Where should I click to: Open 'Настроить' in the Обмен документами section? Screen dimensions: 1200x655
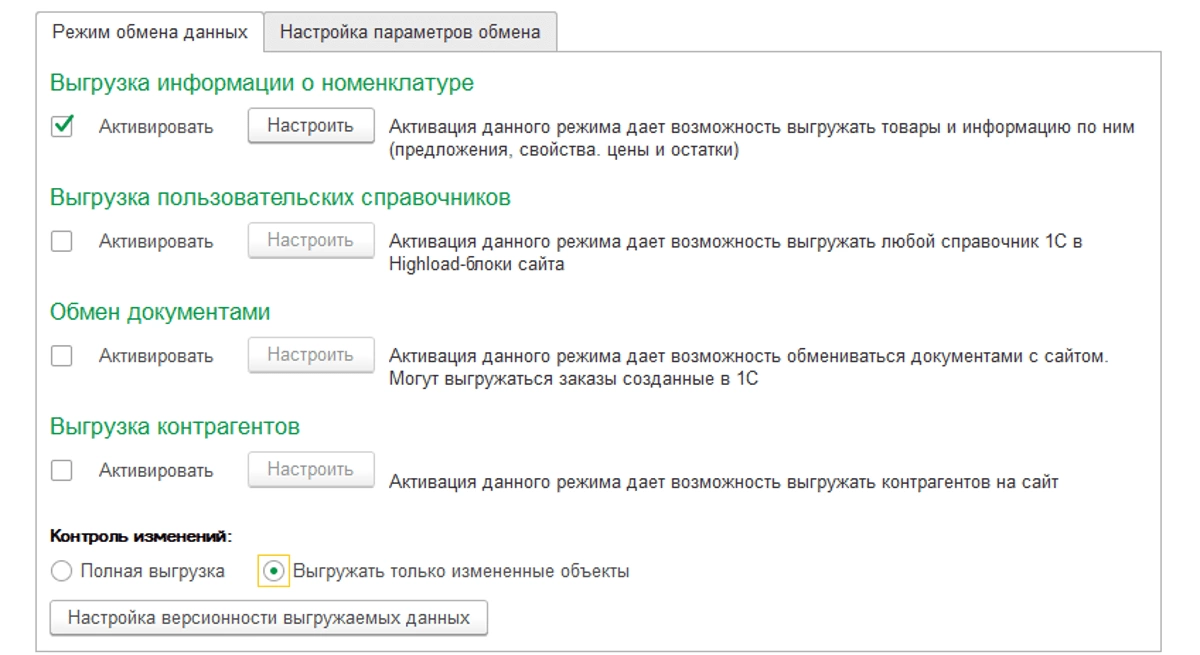click(x=310, y=355)
